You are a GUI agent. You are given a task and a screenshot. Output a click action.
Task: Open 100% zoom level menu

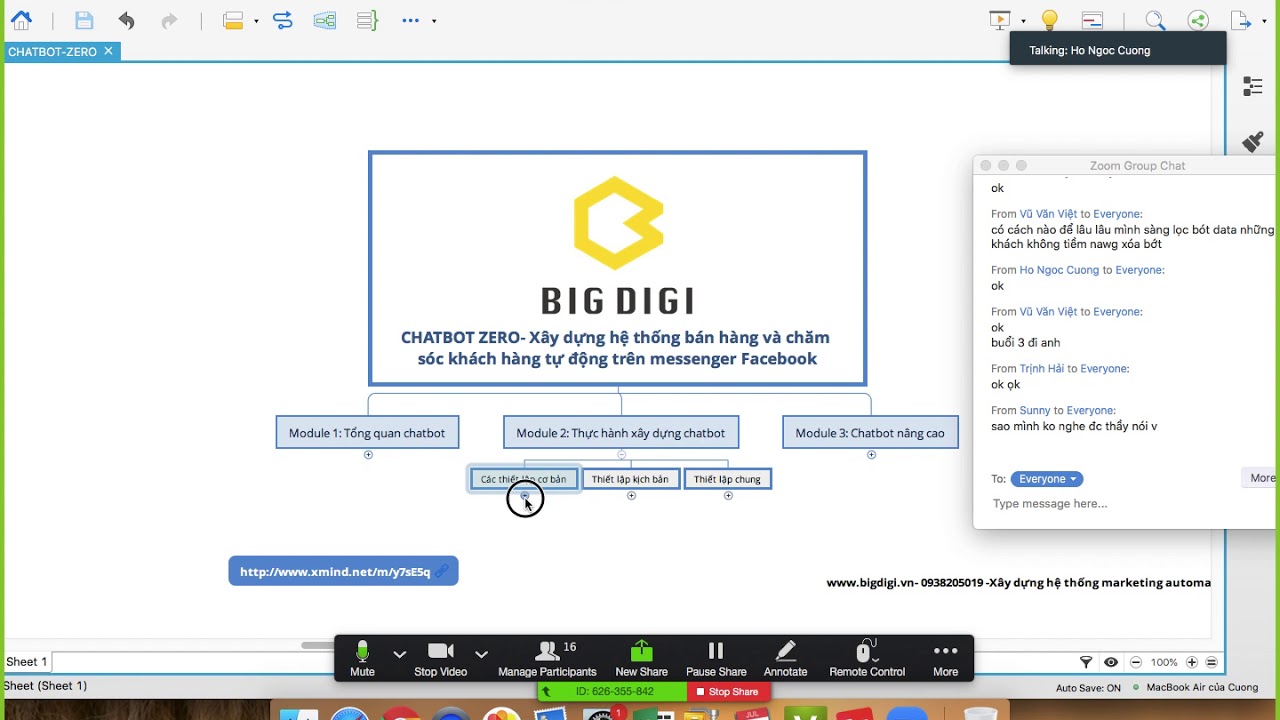point(1164,662)
